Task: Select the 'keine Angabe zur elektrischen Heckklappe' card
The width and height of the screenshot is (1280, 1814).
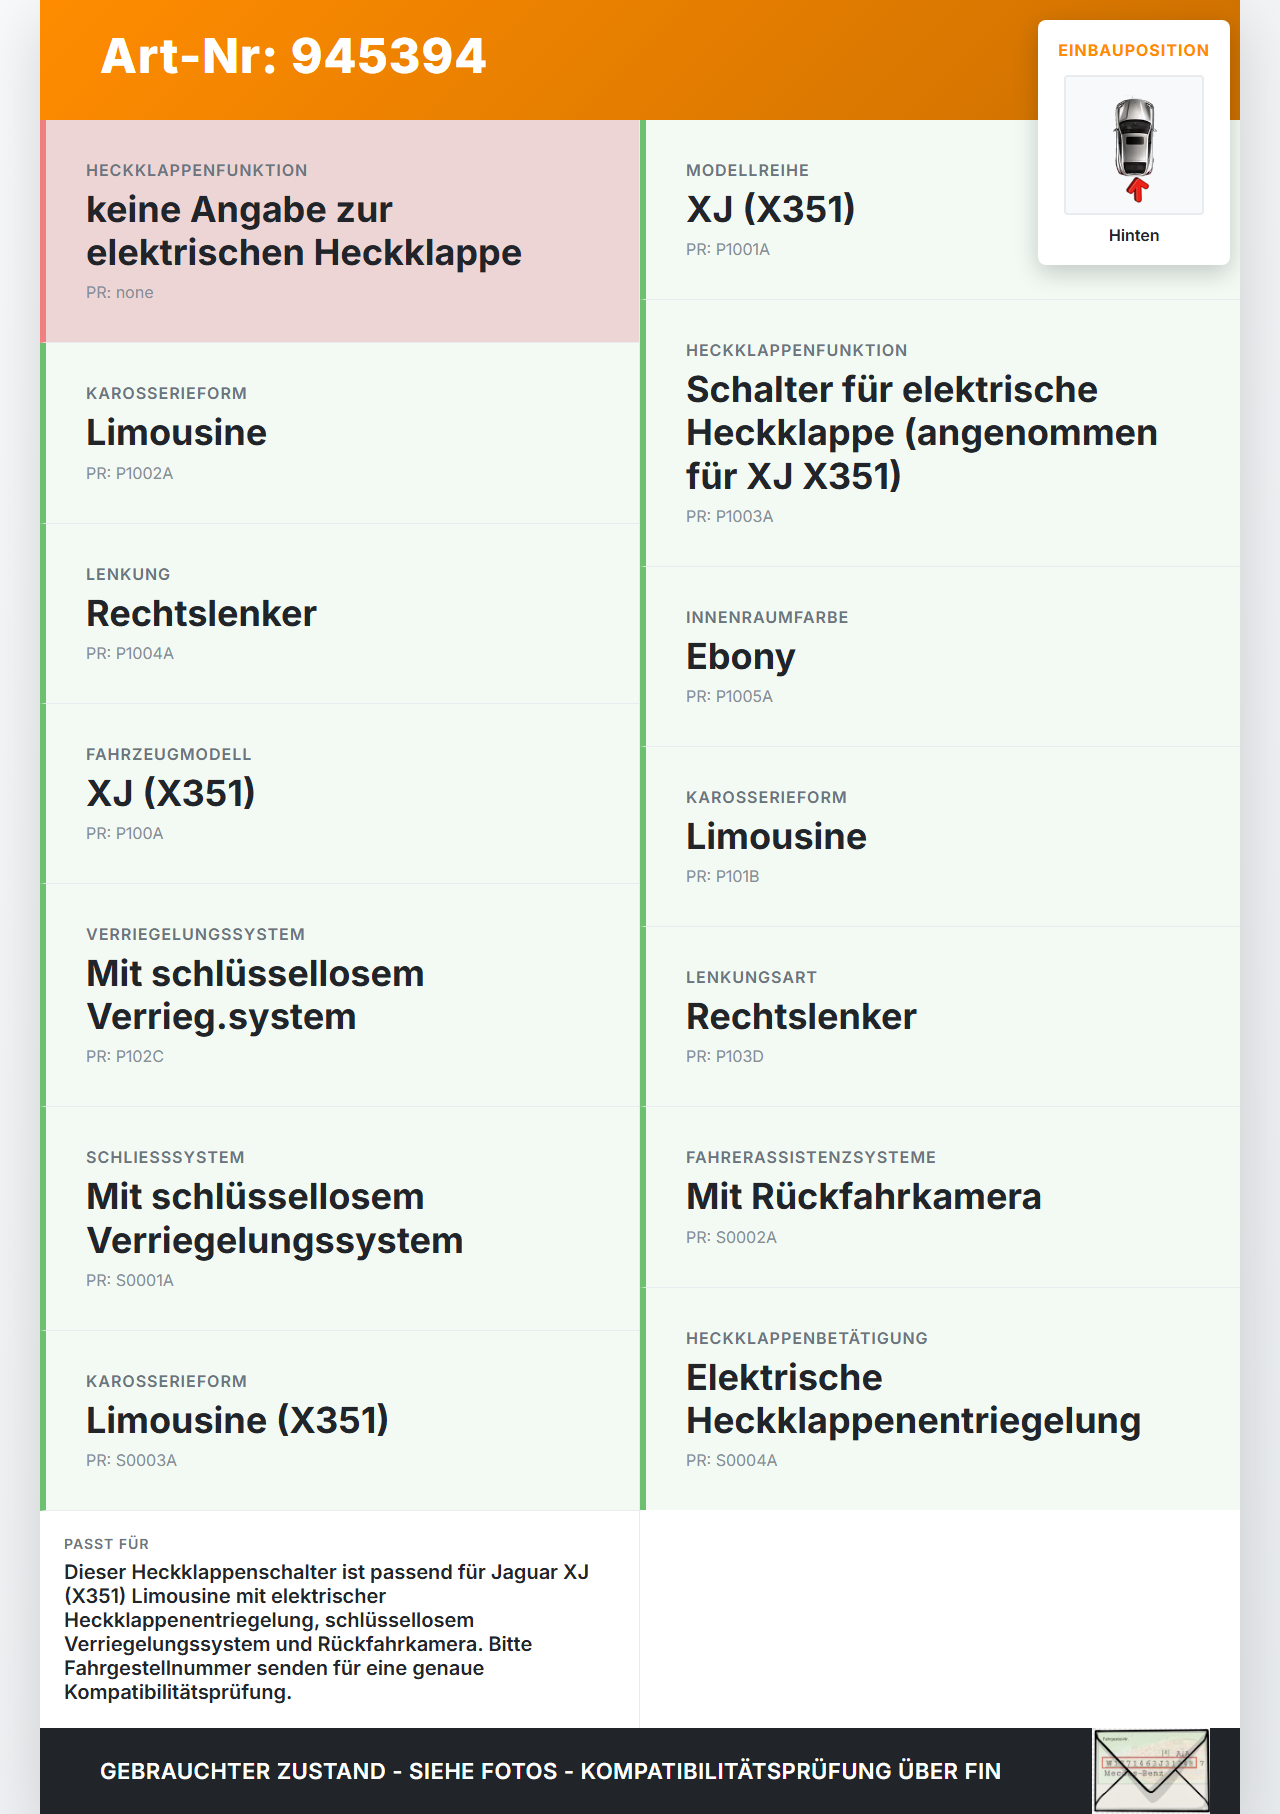Action: [340, 231]
